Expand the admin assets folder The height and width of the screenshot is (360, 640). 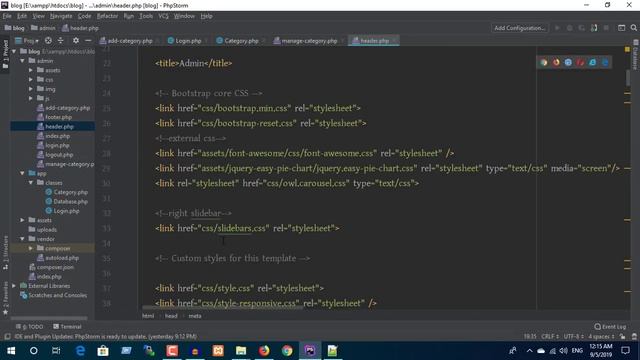click(31, 70)
